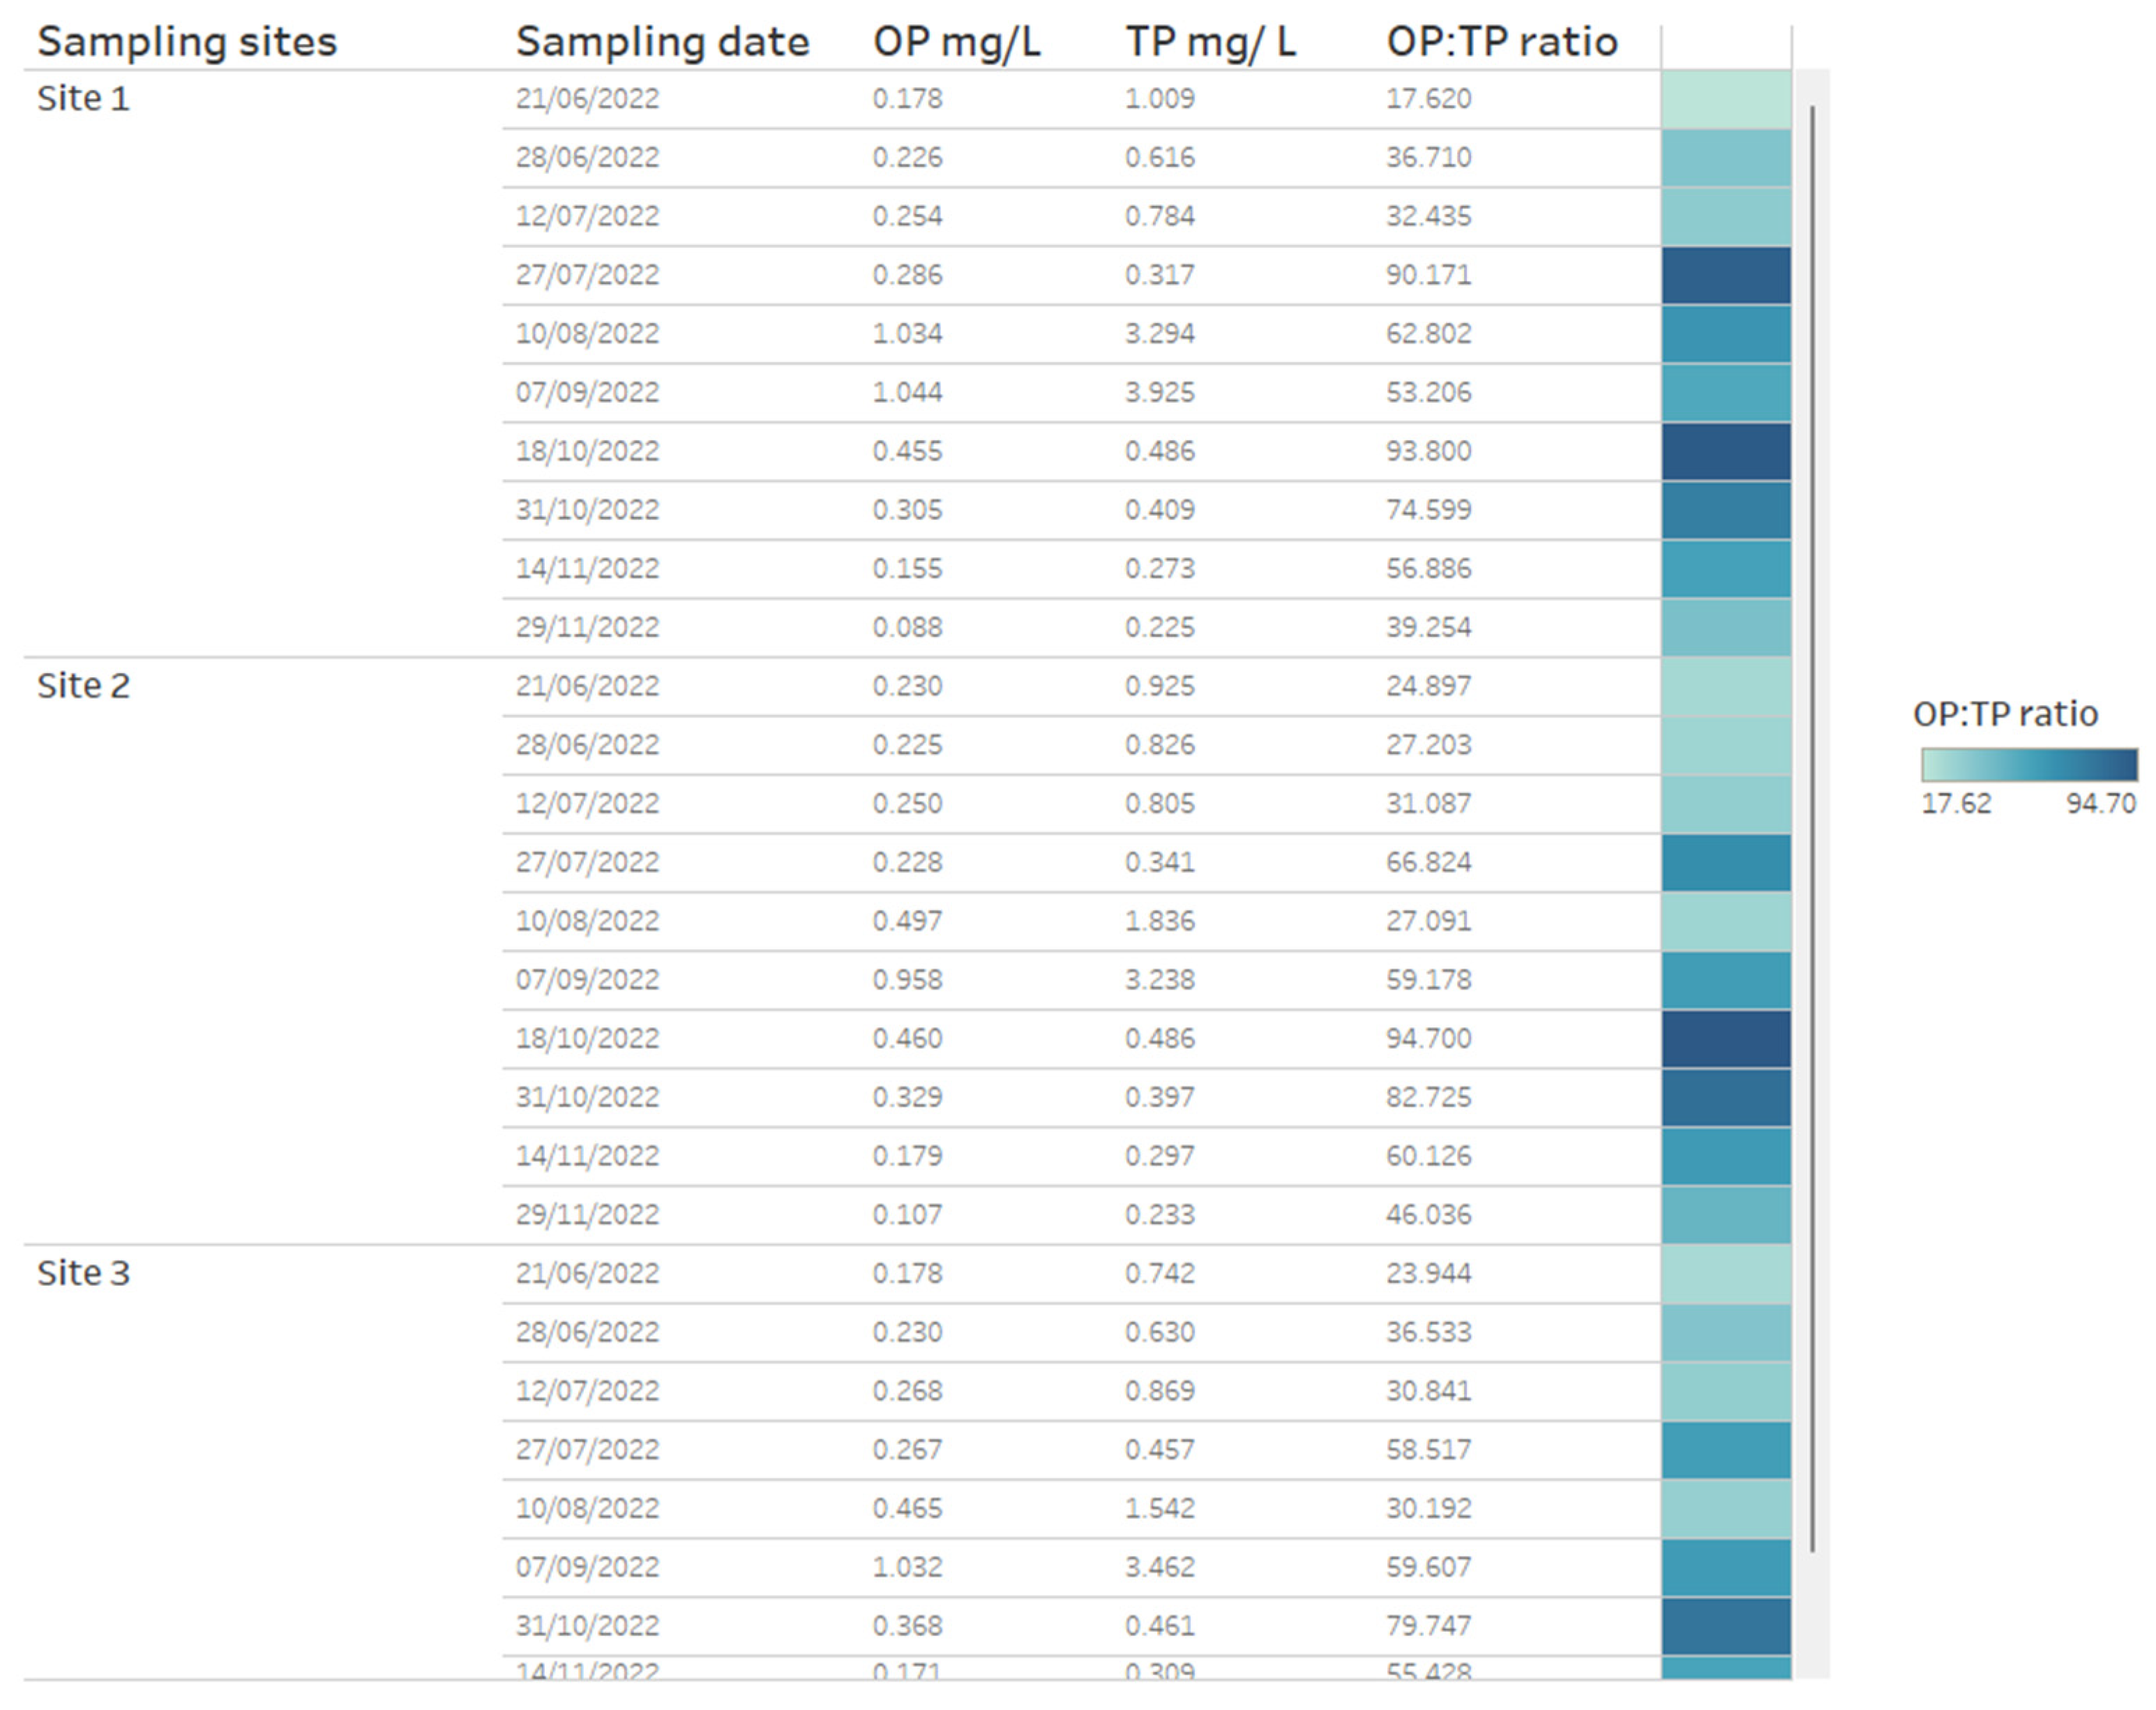2156x1710 pixels.
Task: Click the vertical scrollbar thumb
Action: tap(1812, 828)
